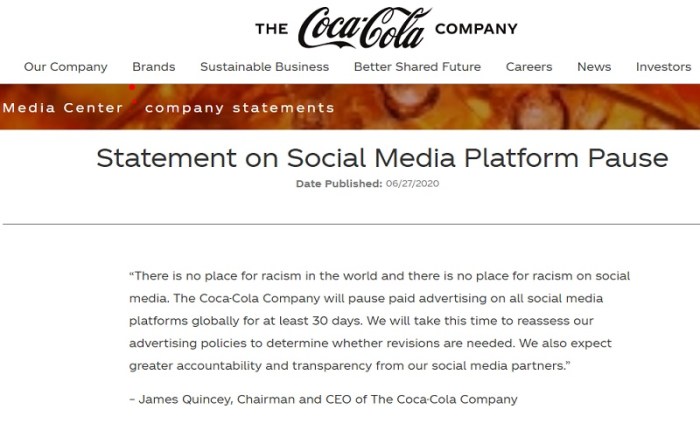Open the Investors section
This screenshot has height=423, width=700.
[x=663, y=67]
